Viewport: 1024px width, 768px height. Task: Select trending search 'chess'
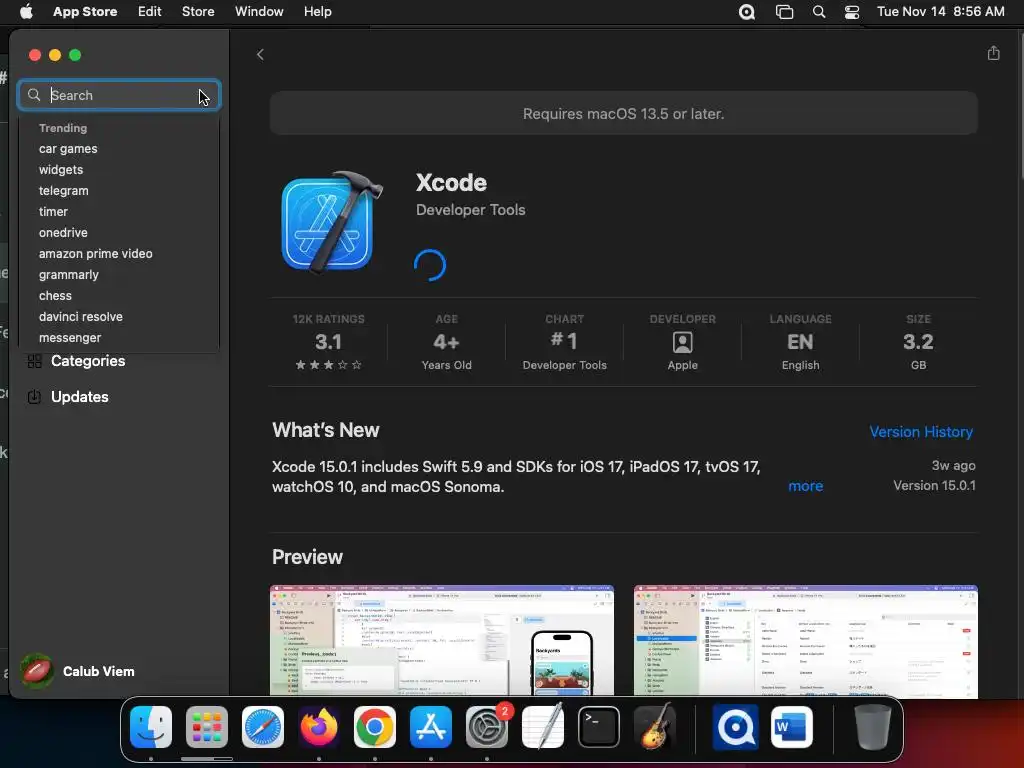coord(55,296)
